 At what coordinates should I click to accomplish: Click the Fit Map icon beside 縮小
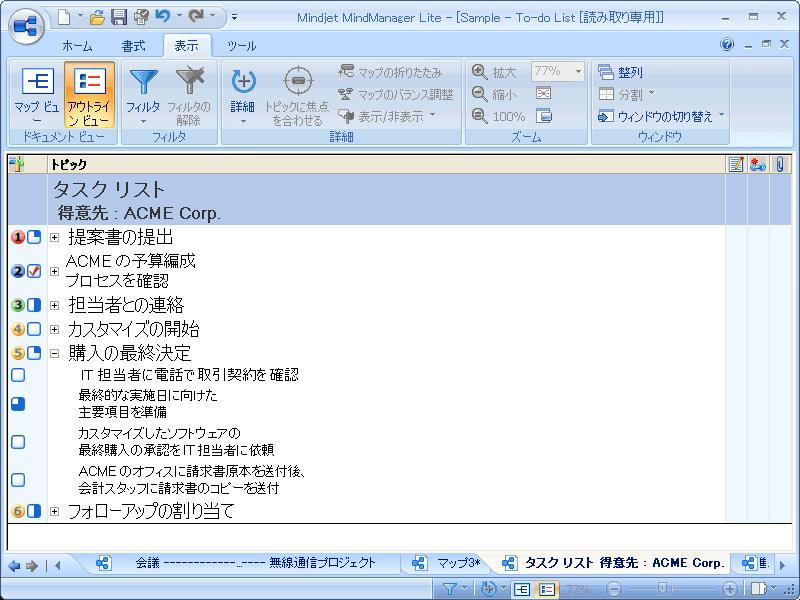[x=543, y=93]
